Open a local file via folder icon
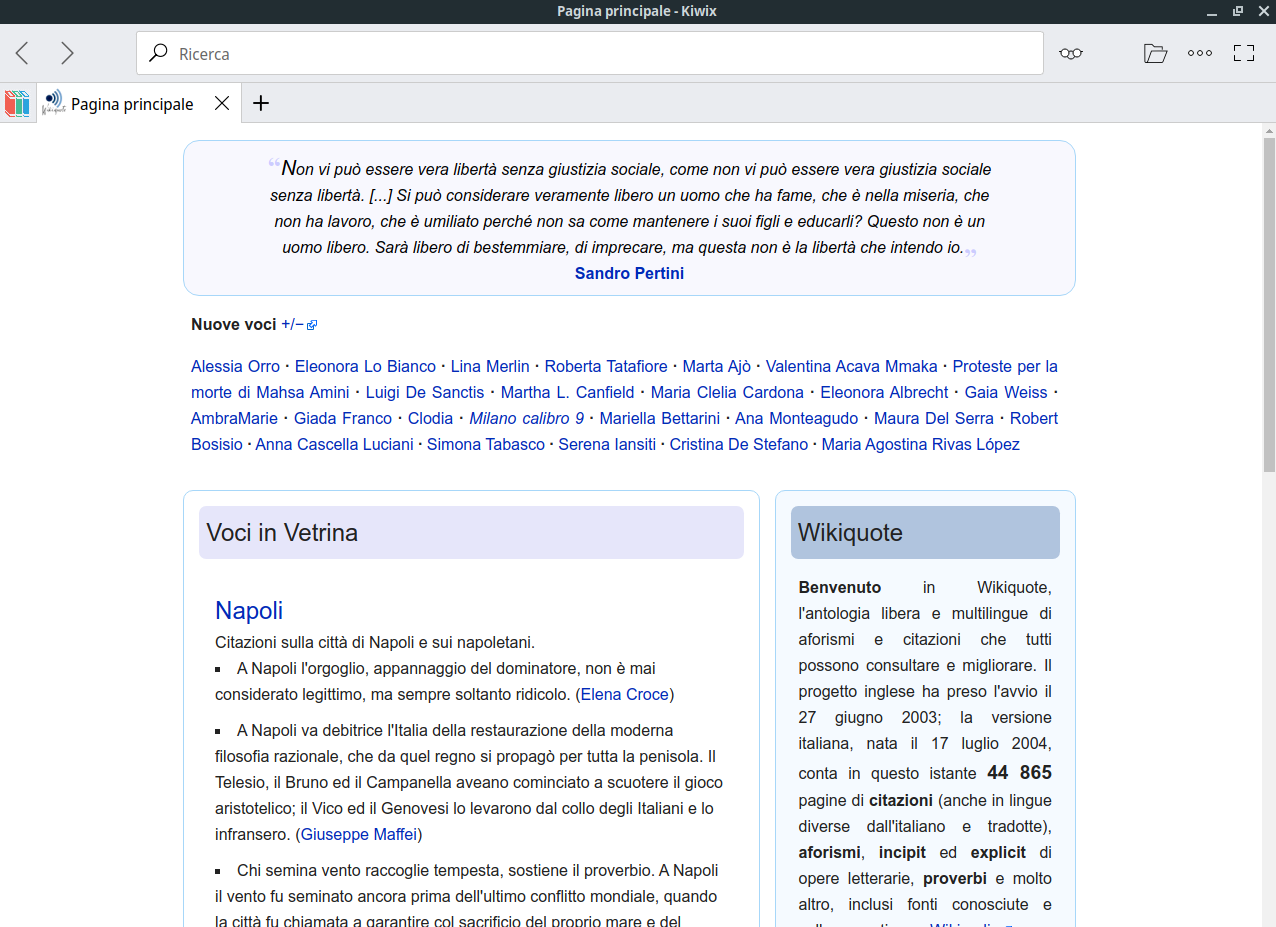The image size is (1276, 927). coord(1155,54)
